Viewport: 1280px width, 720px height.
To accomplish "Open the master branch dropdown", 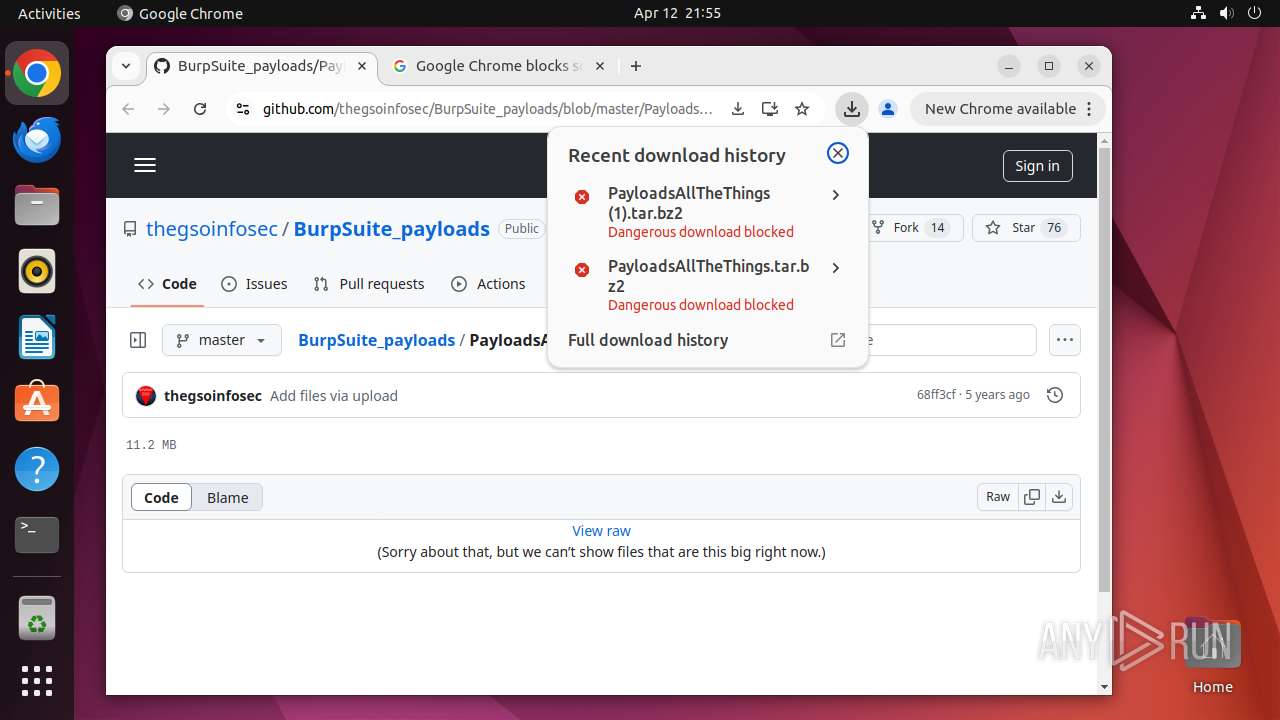I will (222, 340).
